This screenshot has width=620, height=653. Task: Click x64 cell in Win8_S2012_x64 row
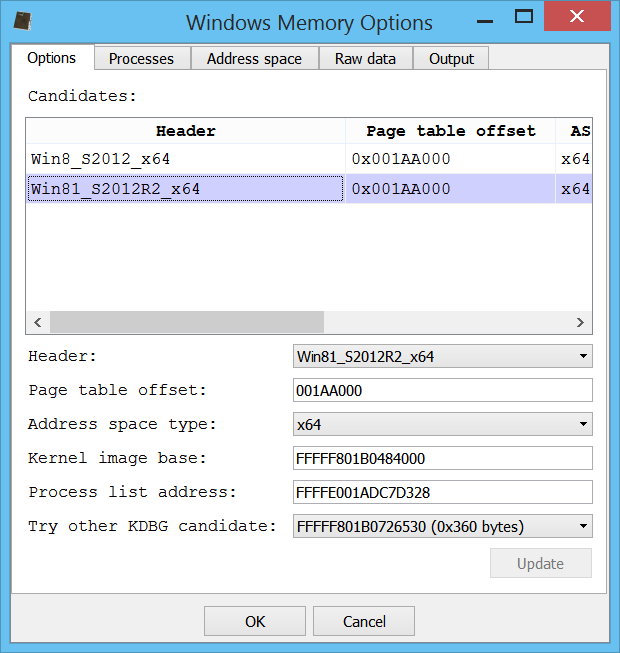point(574,159)
